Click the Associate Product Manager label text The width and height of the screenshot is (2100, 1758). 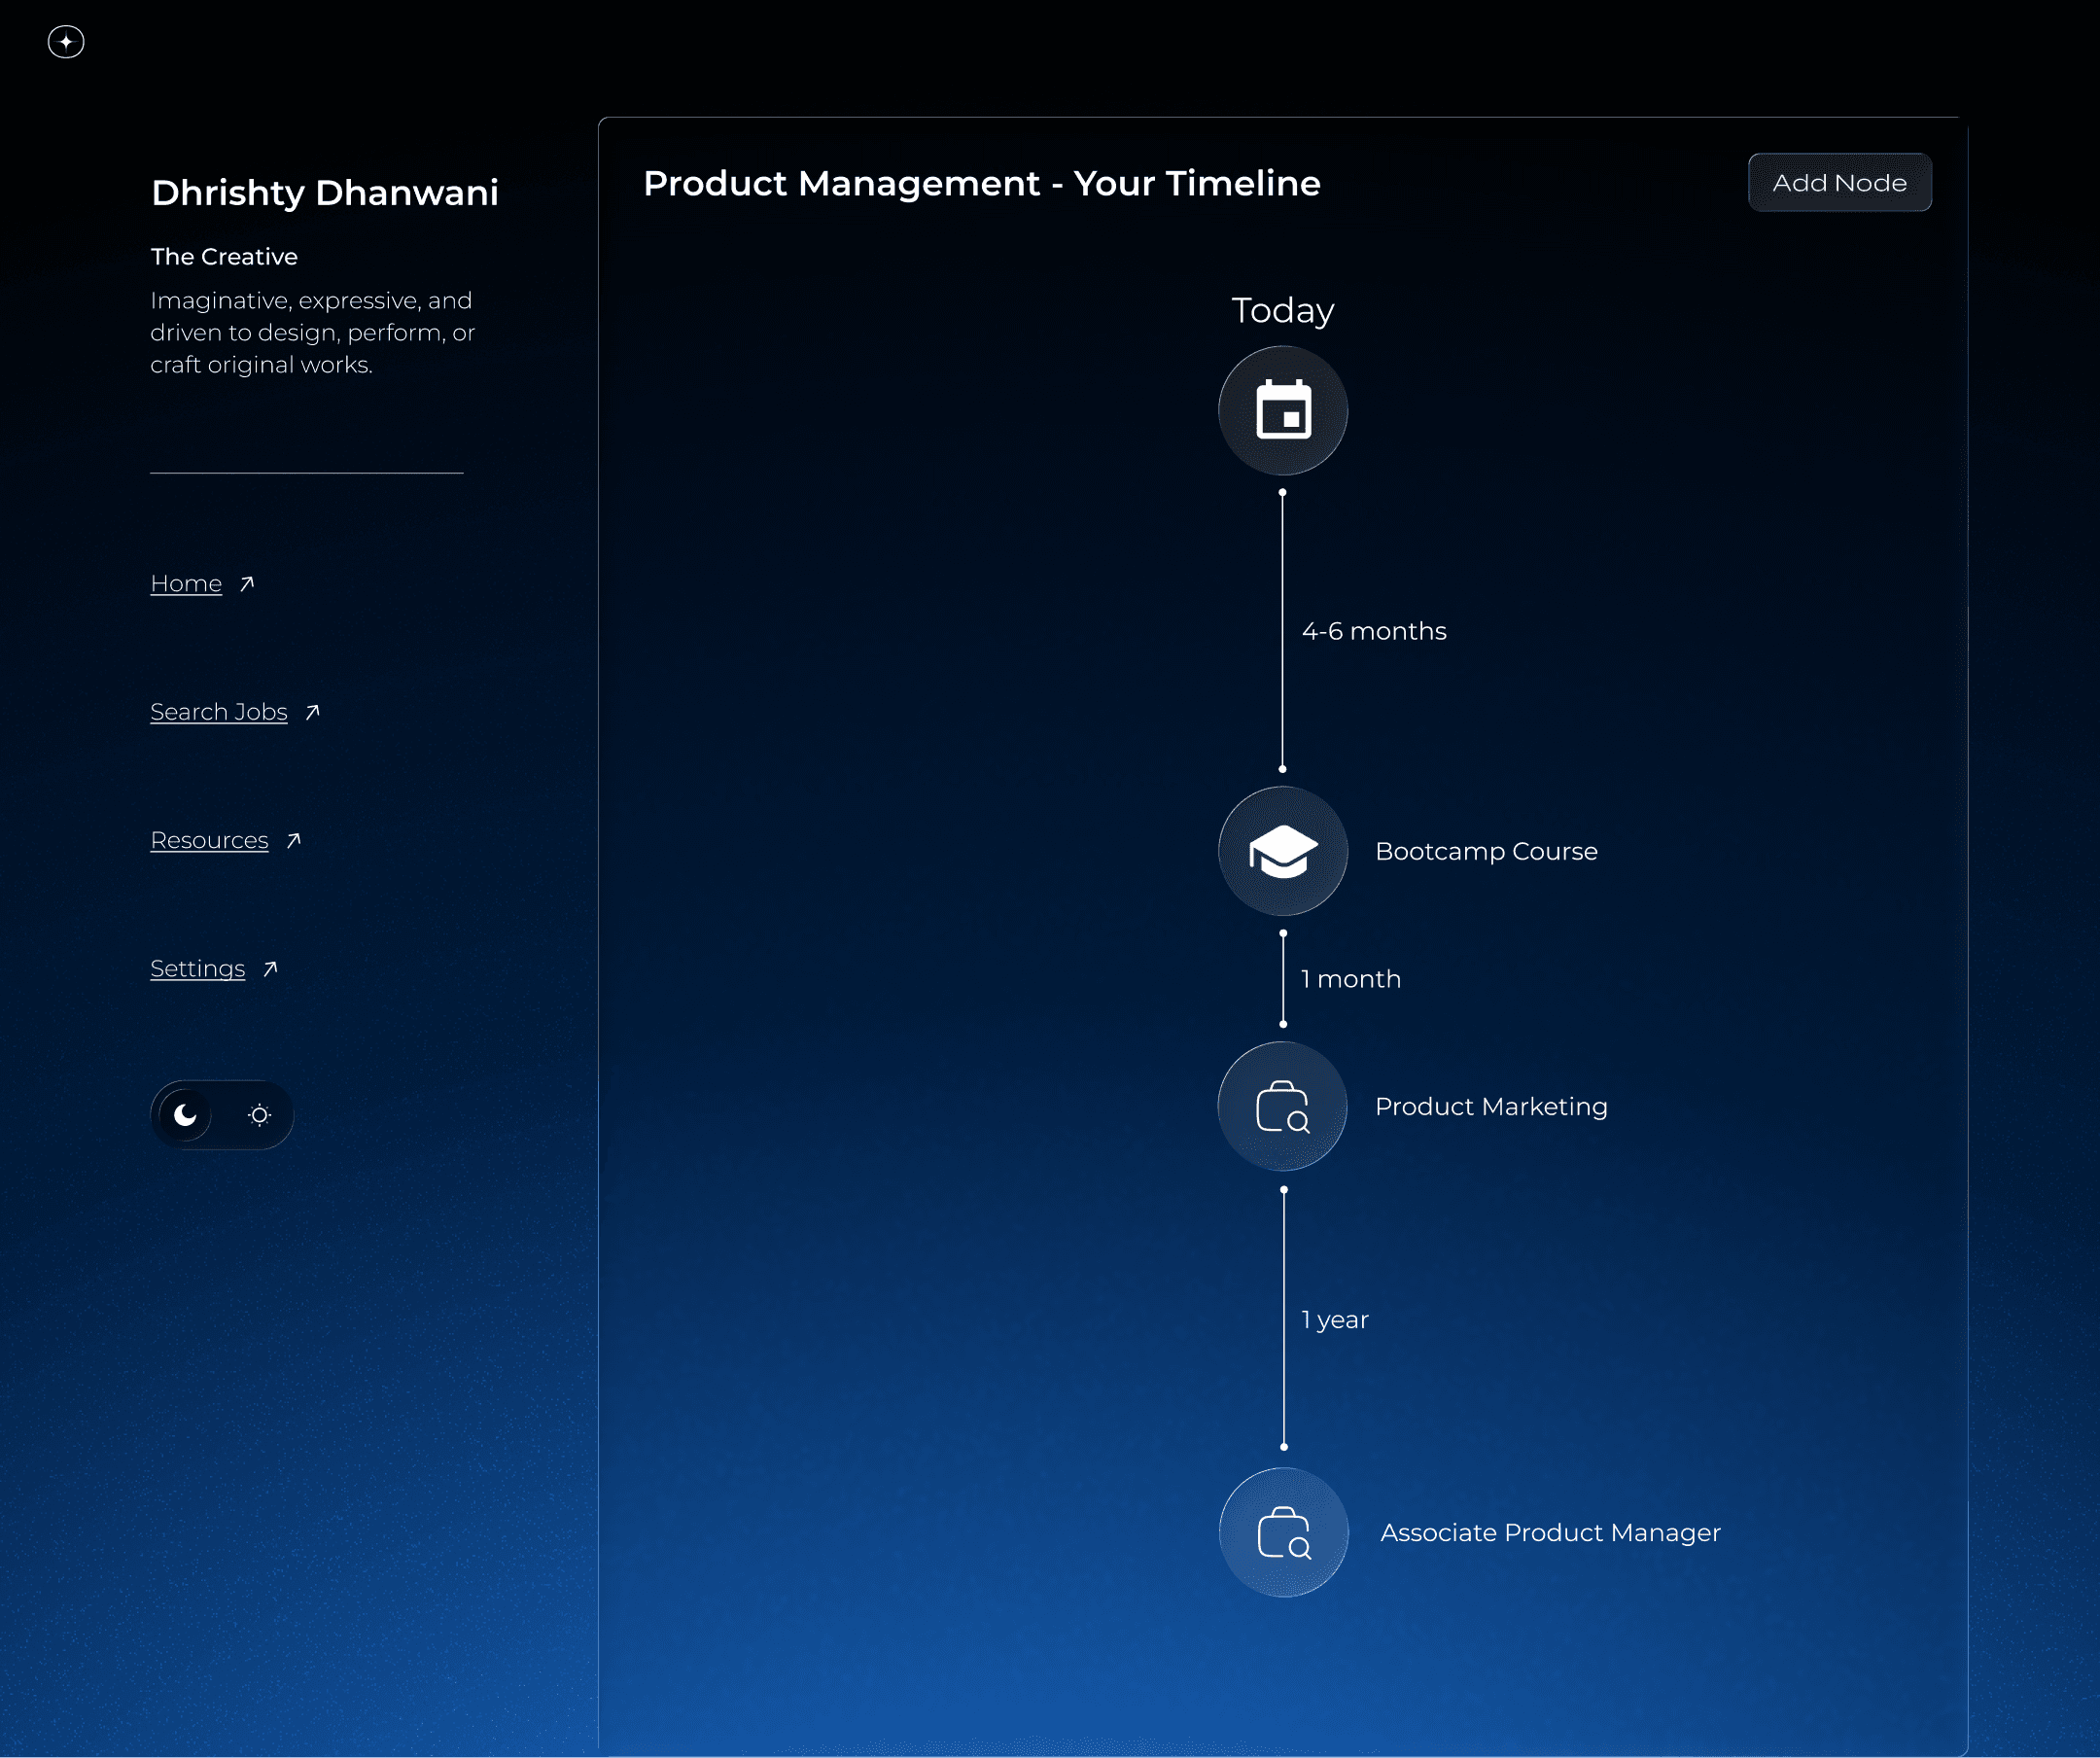coord(1550,1533)
